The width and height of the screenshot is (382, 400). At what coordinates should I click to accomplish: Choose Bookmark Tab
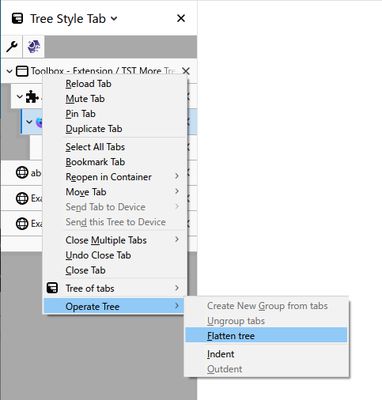coord(115,162)
